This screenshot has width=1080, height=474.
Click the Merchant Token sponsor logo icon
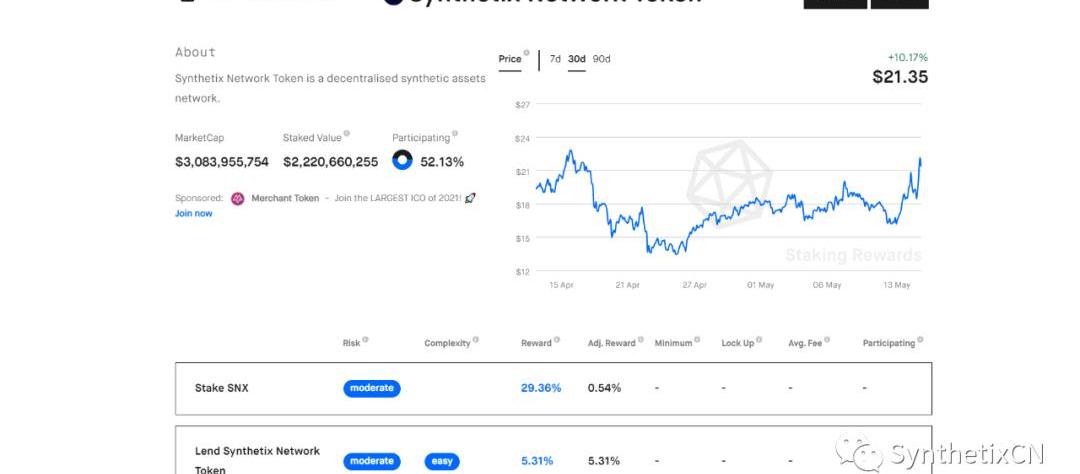pos(238,198)
